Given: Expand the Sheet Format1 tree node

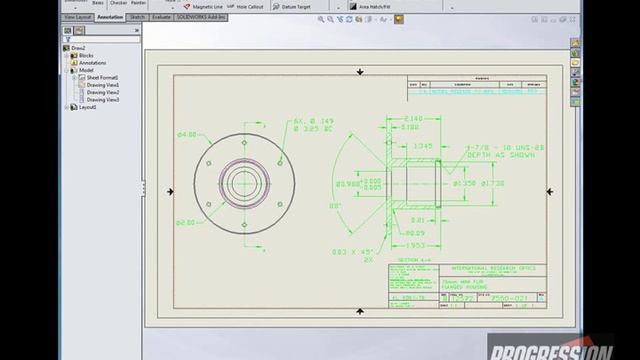Looking at the screenshot, I should pos(74,77).
